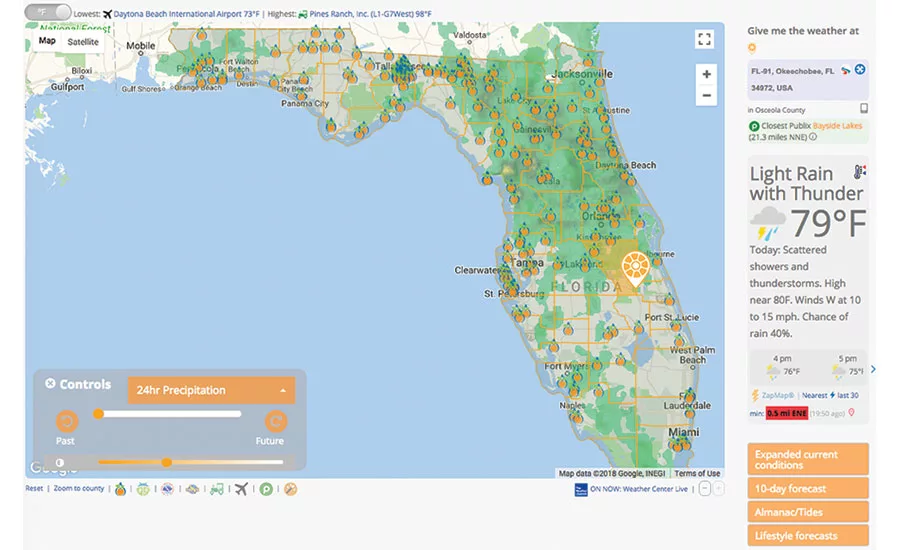Open Almanac/Tides
The width and height of the screenshot is (900, 550).
[x=808, y=512]
